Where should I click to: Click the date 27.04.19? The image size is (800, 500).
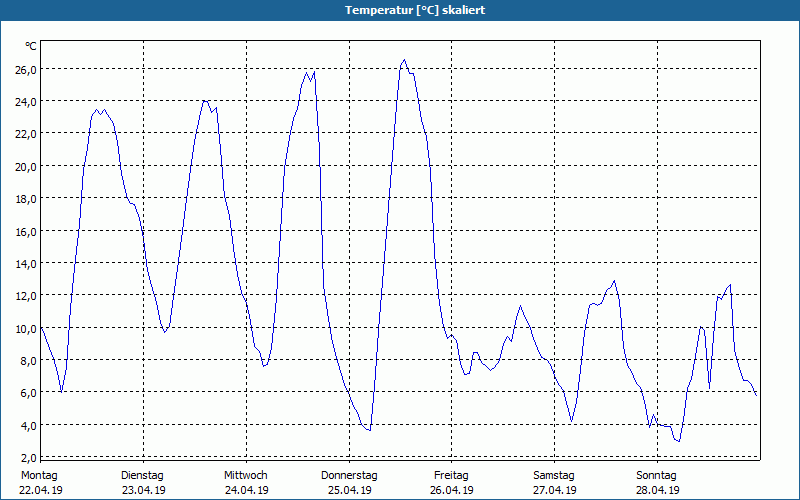pyautogui.click(x=555, y=490)
